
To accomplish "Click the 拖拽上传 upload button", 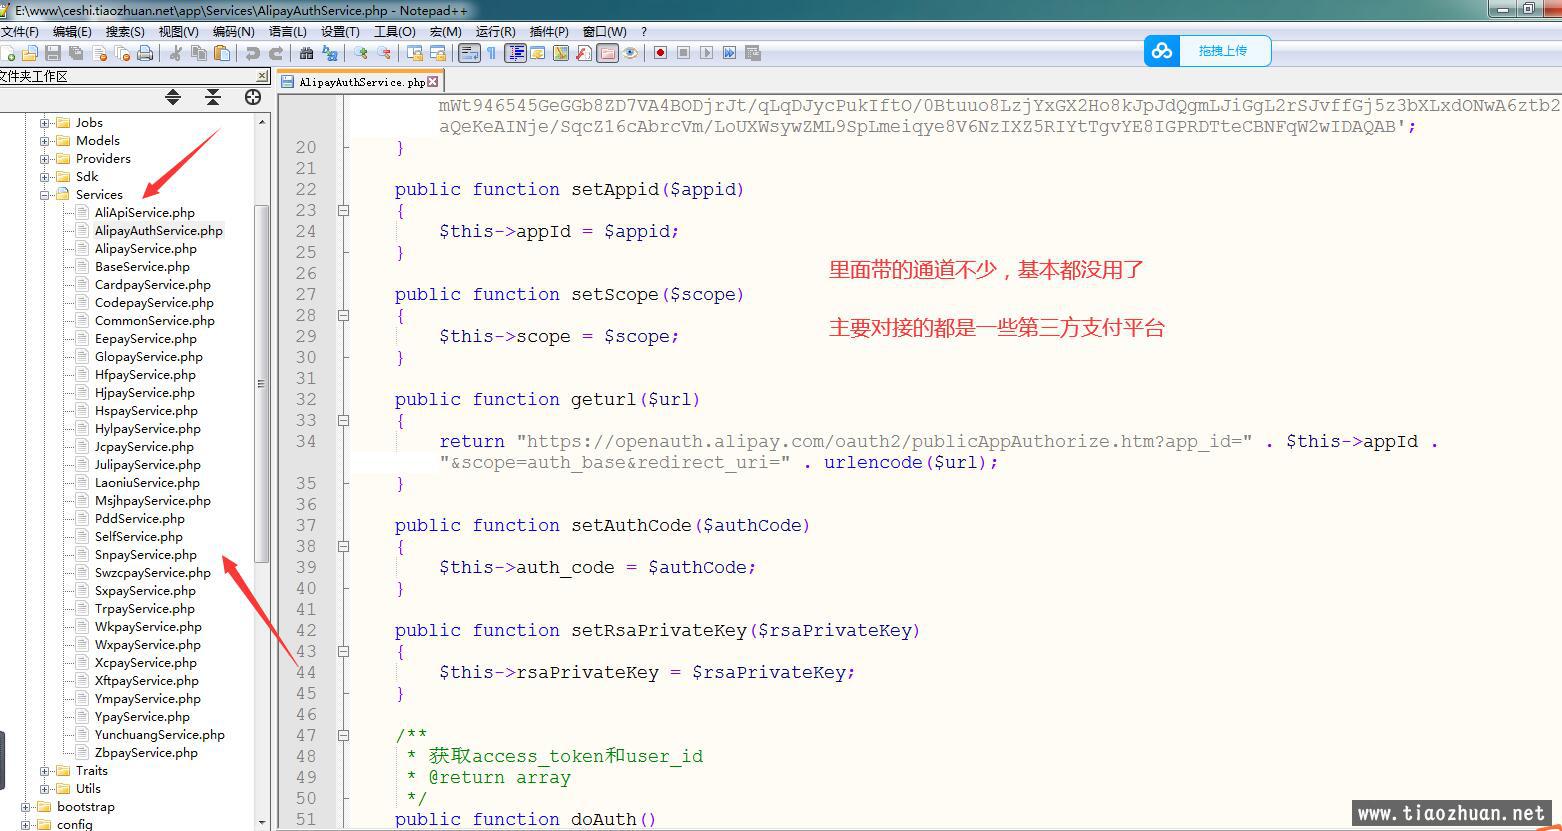I will 1208,51.
